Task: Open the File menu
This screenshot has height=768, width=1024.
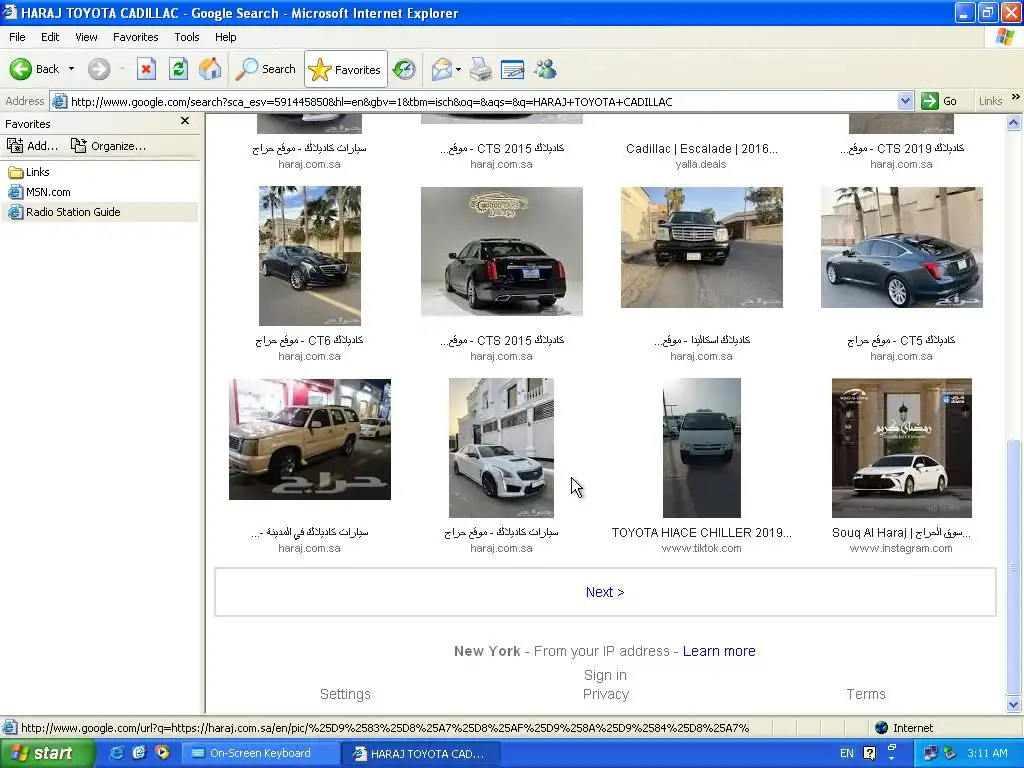Action: (x=18, y=37)
